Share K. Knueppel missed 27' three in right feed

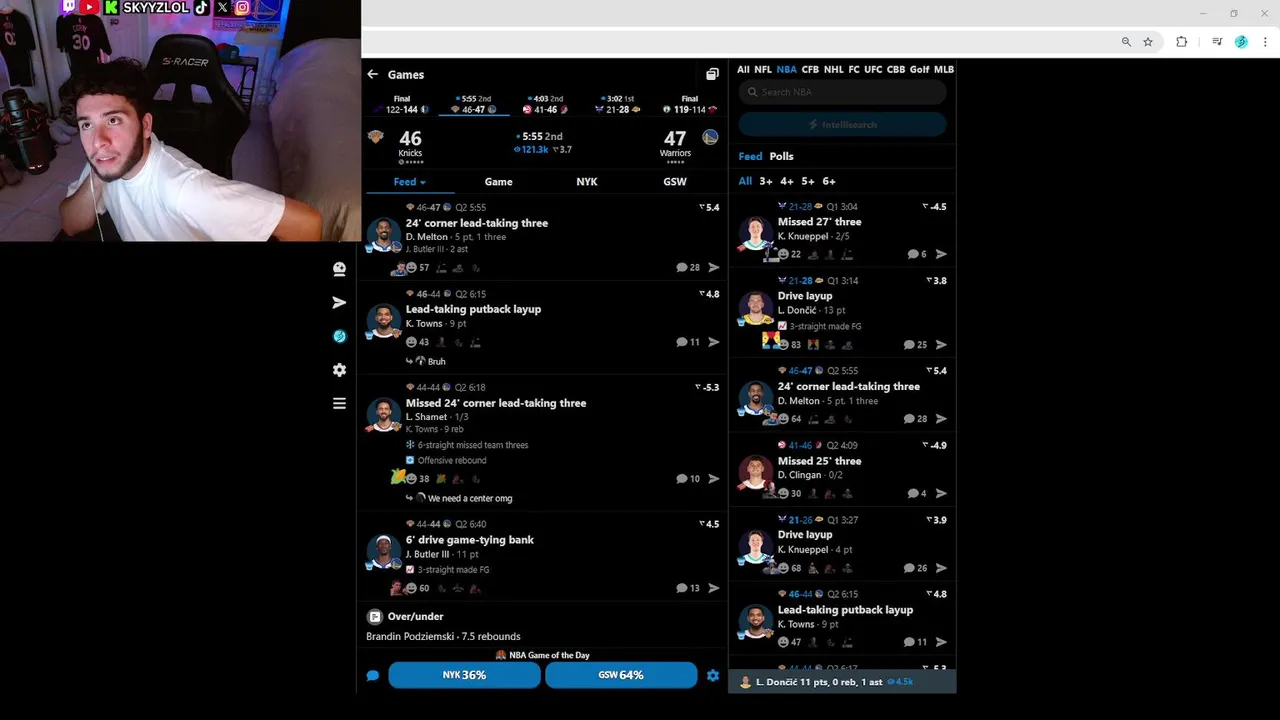tap(941, 254)
